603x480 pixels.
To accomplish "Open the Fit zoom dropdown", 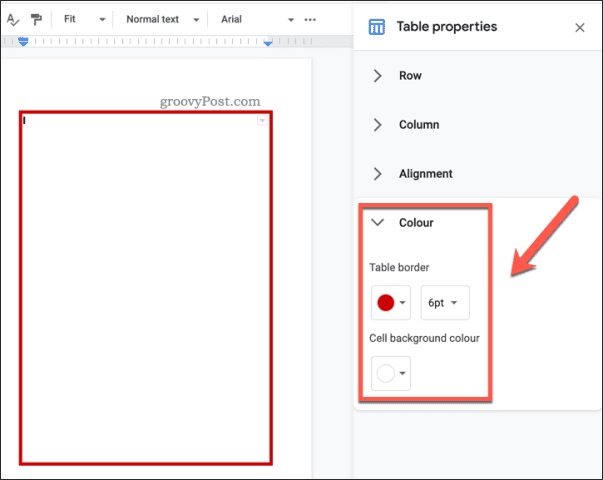I will [x=84, y=19].
